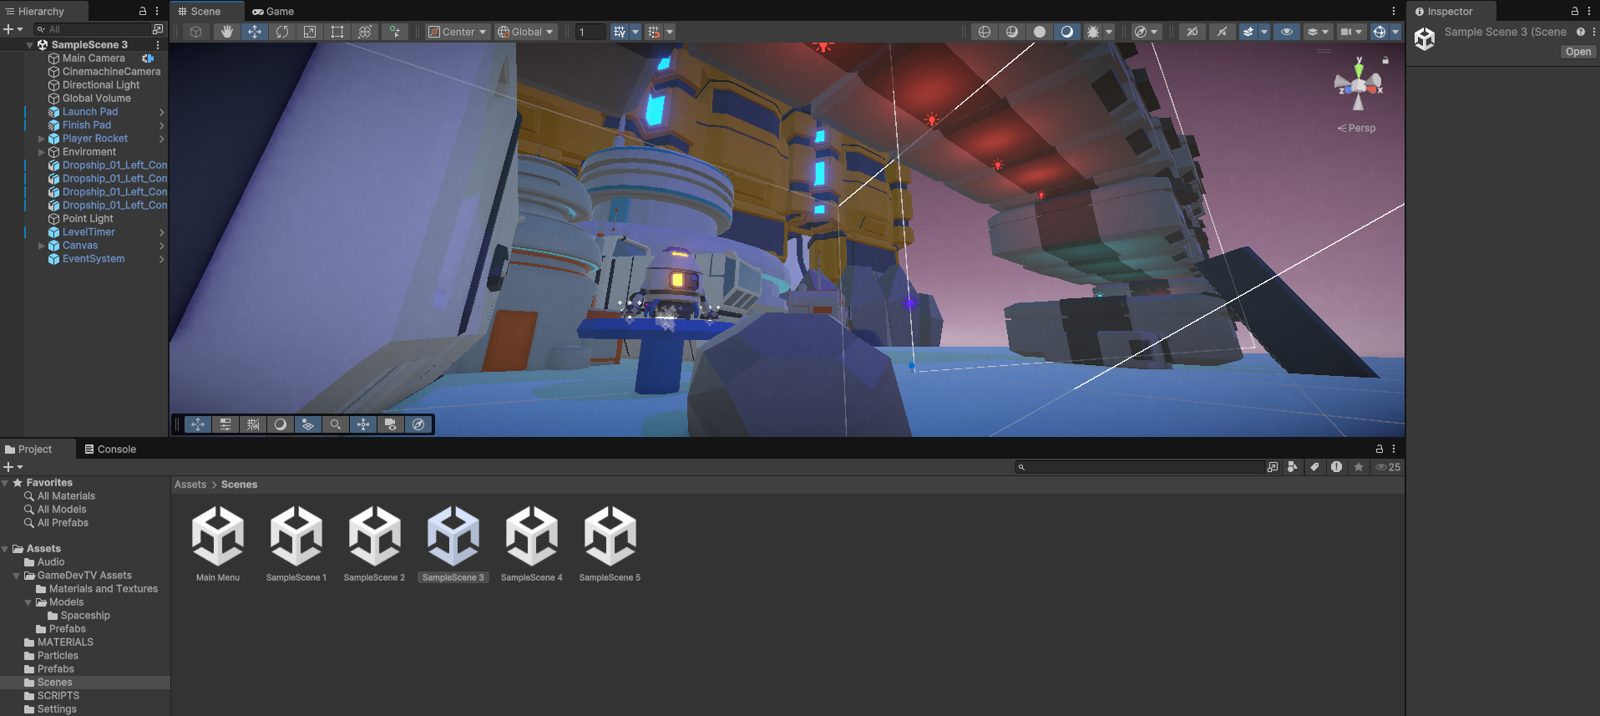Select Launch Pad prefab in Hierarchy
1600x716 pixels.
click(89, 112)
